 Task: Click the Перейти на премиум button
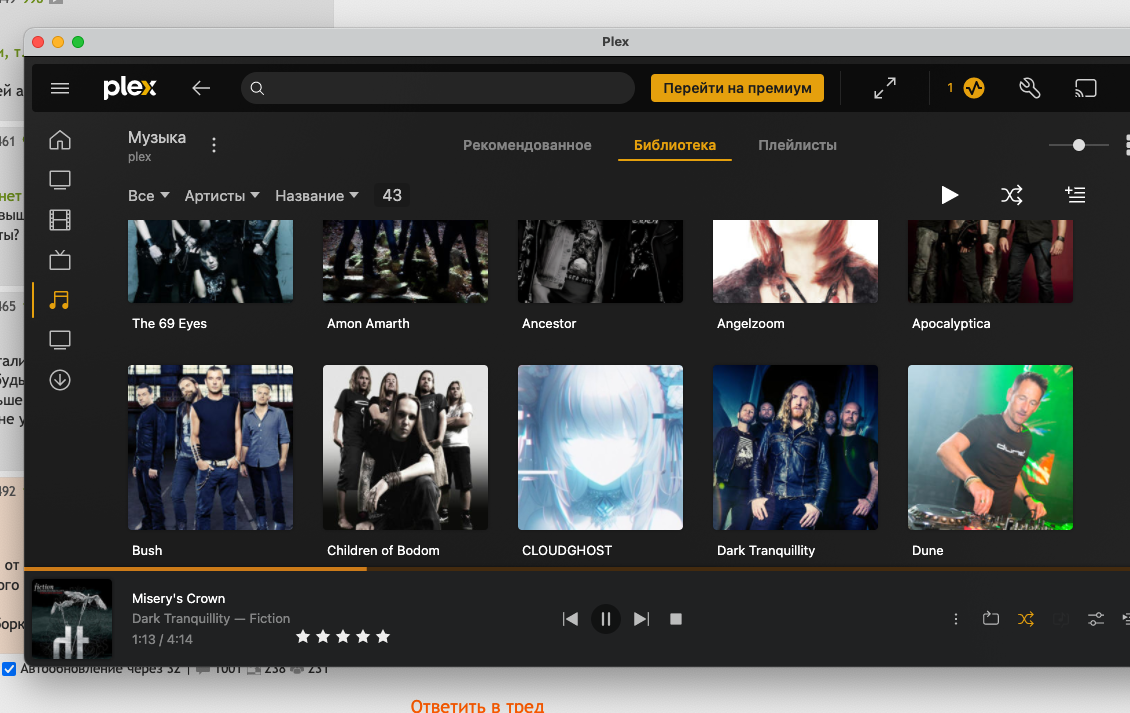737,88
